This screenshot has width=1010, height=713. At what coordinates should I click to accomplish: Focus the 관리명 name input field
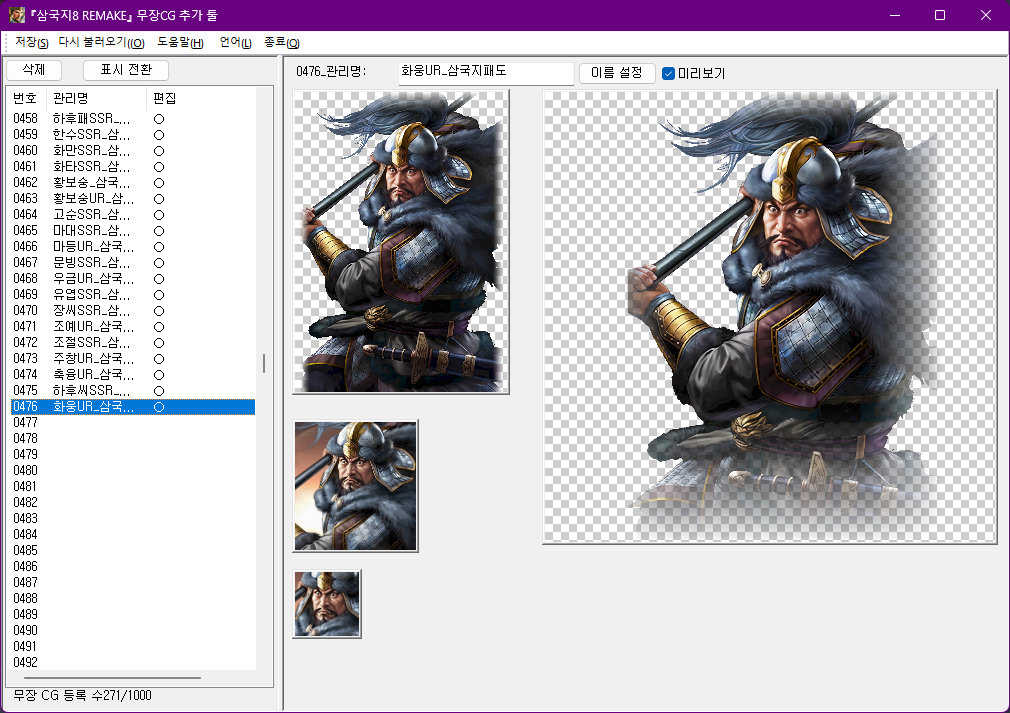pos(486,72)
